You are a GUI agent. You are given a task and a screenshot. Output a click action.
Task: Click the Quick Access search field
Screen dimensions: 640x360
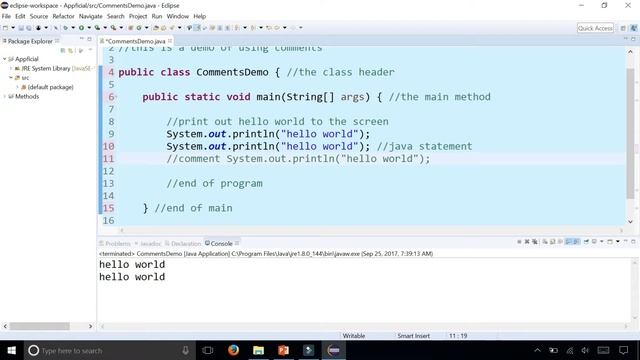coord(595,28)
